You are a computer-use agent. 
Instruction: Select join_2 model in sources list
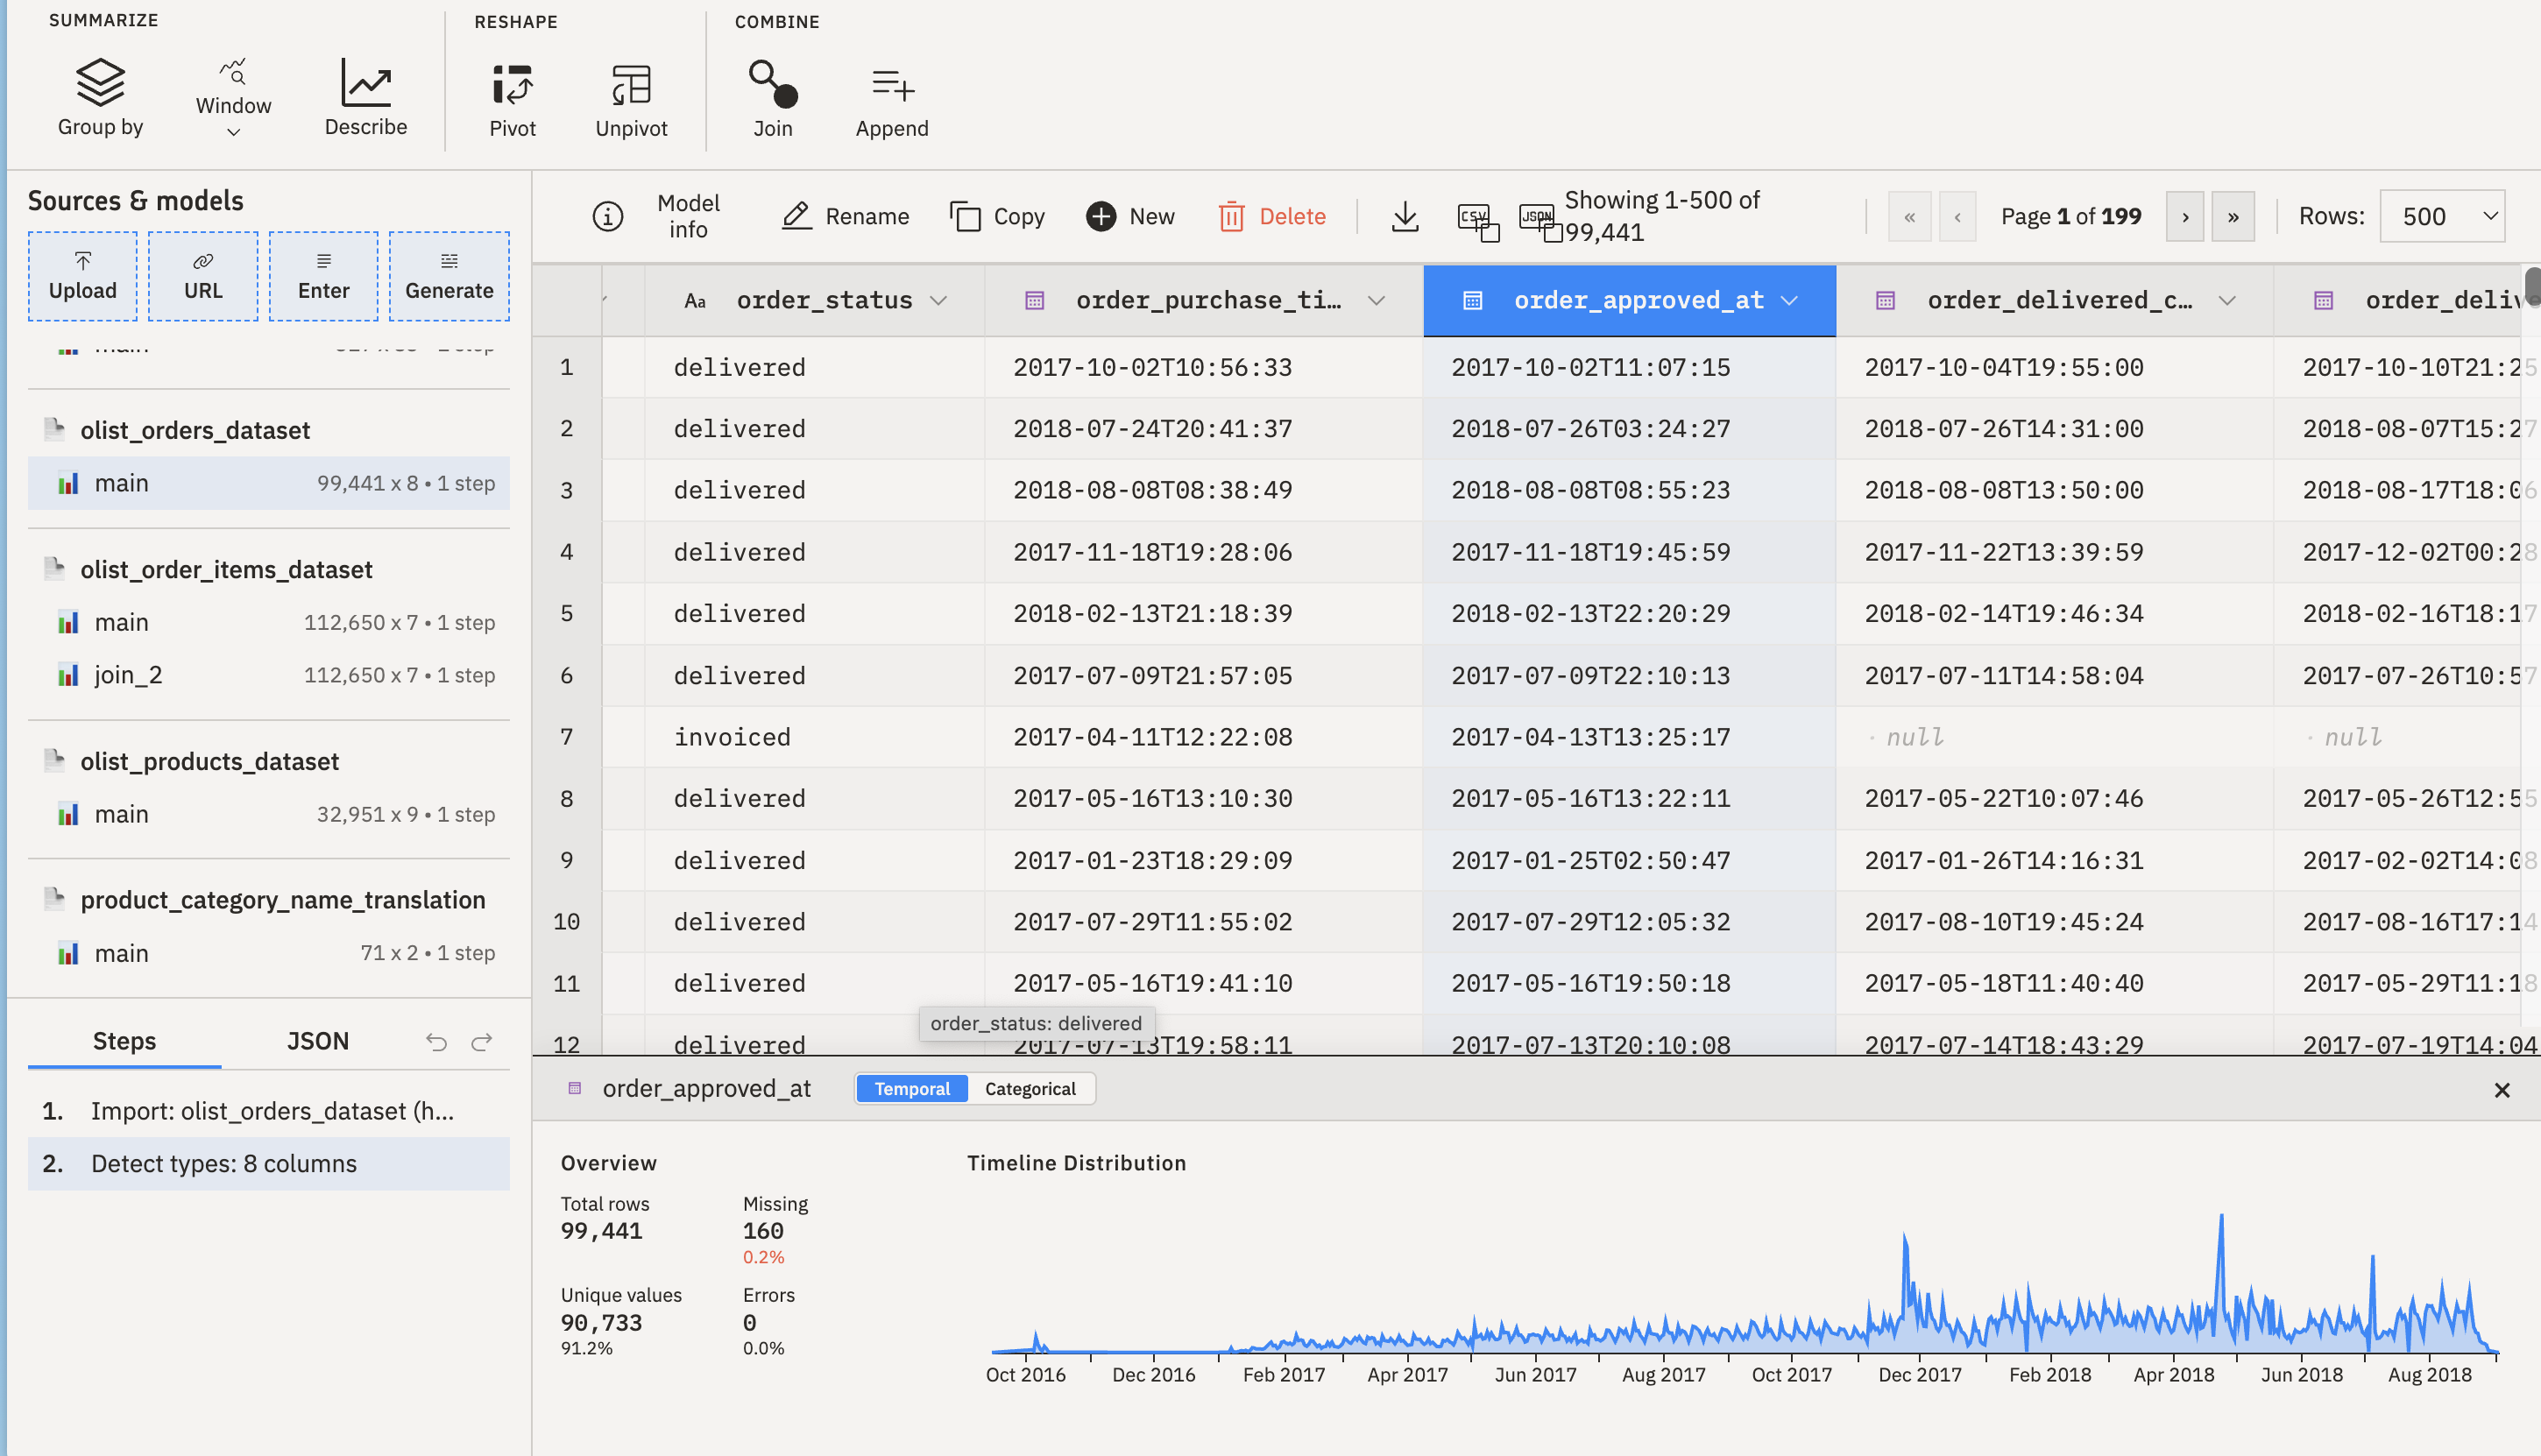point(128,675)
